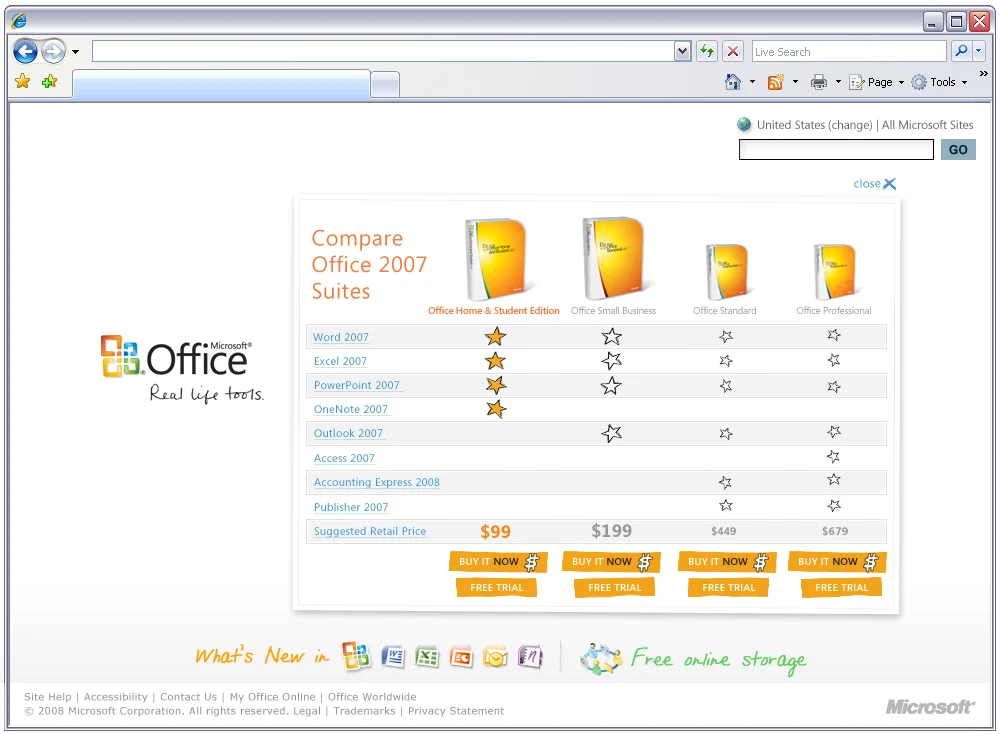This screenshot has height=734, width=1000.
Task: Click the Word icon in What's New row
Action: tap(393, 656)
